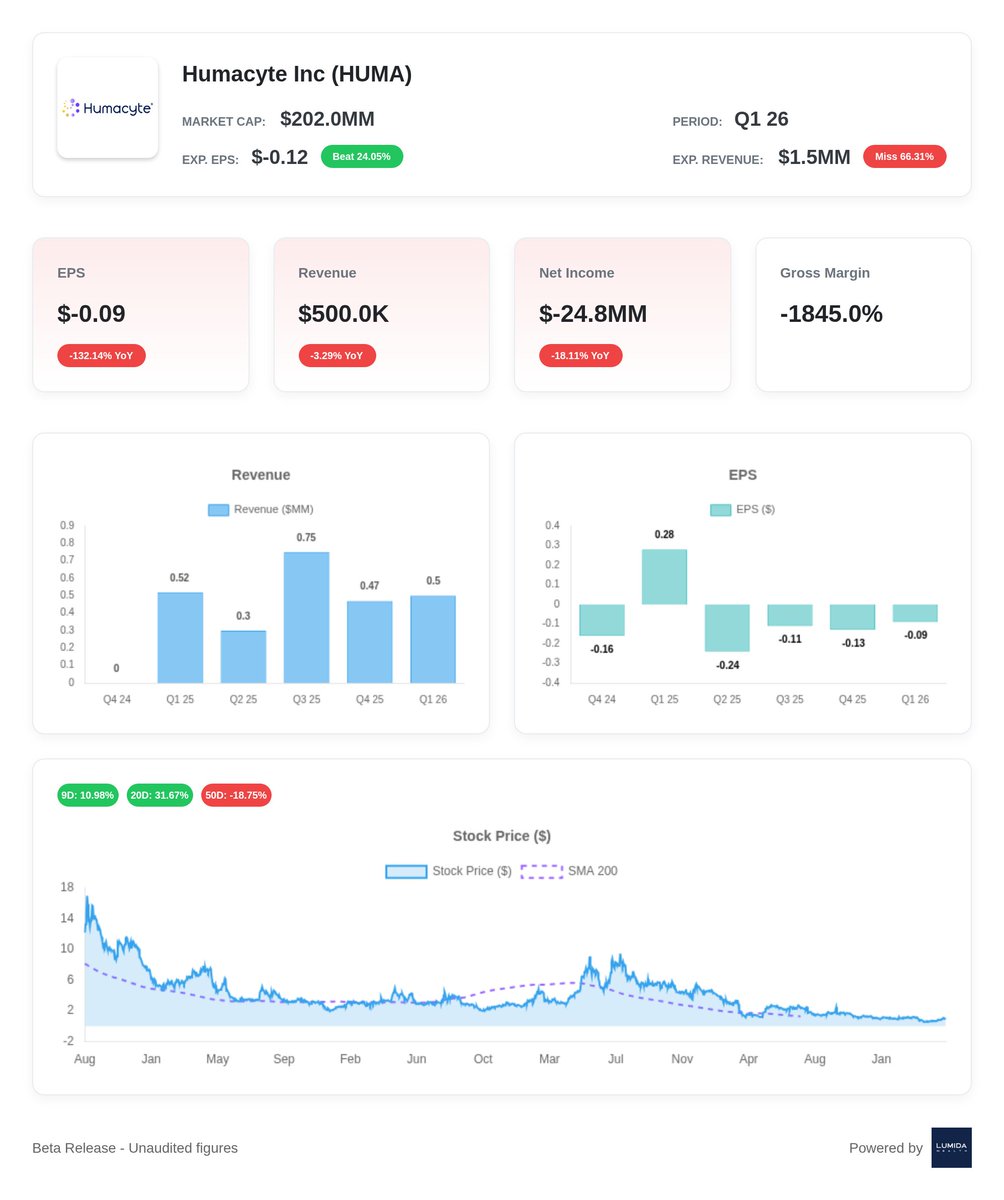Screen dimensions: 1004x1200
Task: Click the Q1 26 period value
Action: coord(761,119)
